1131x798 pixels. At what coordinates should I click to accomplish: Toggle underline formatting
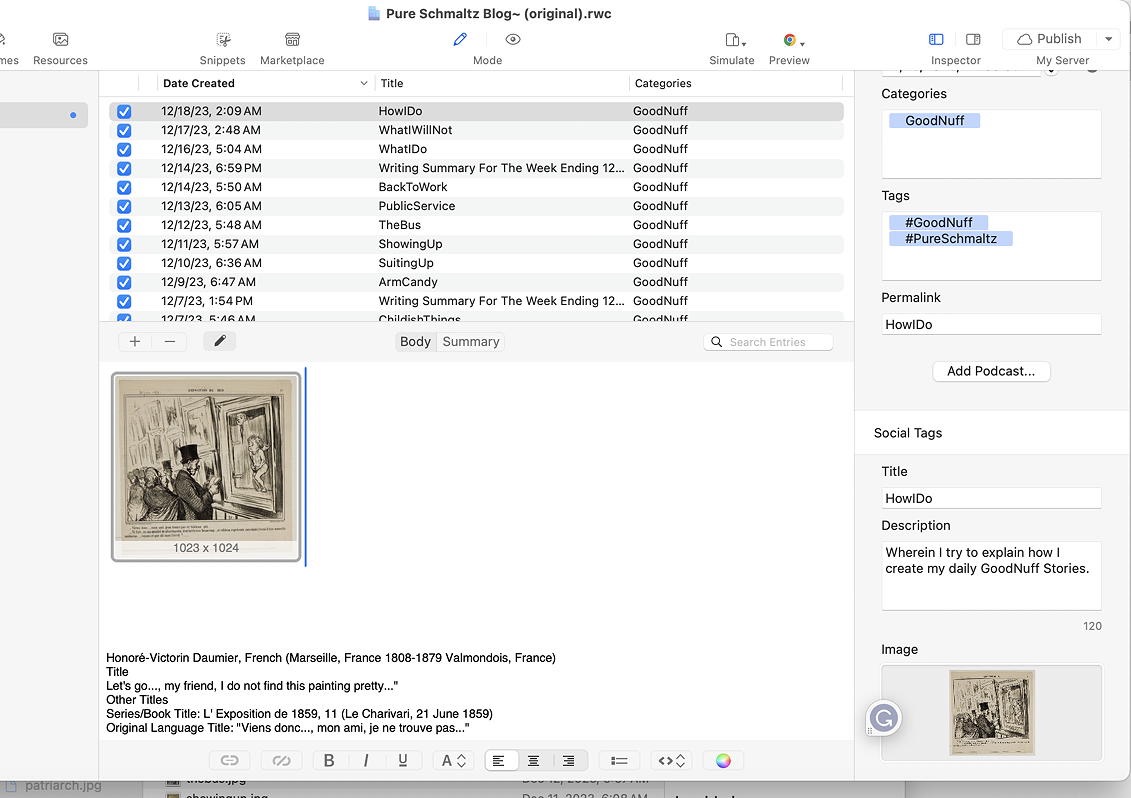click(402, 760)
